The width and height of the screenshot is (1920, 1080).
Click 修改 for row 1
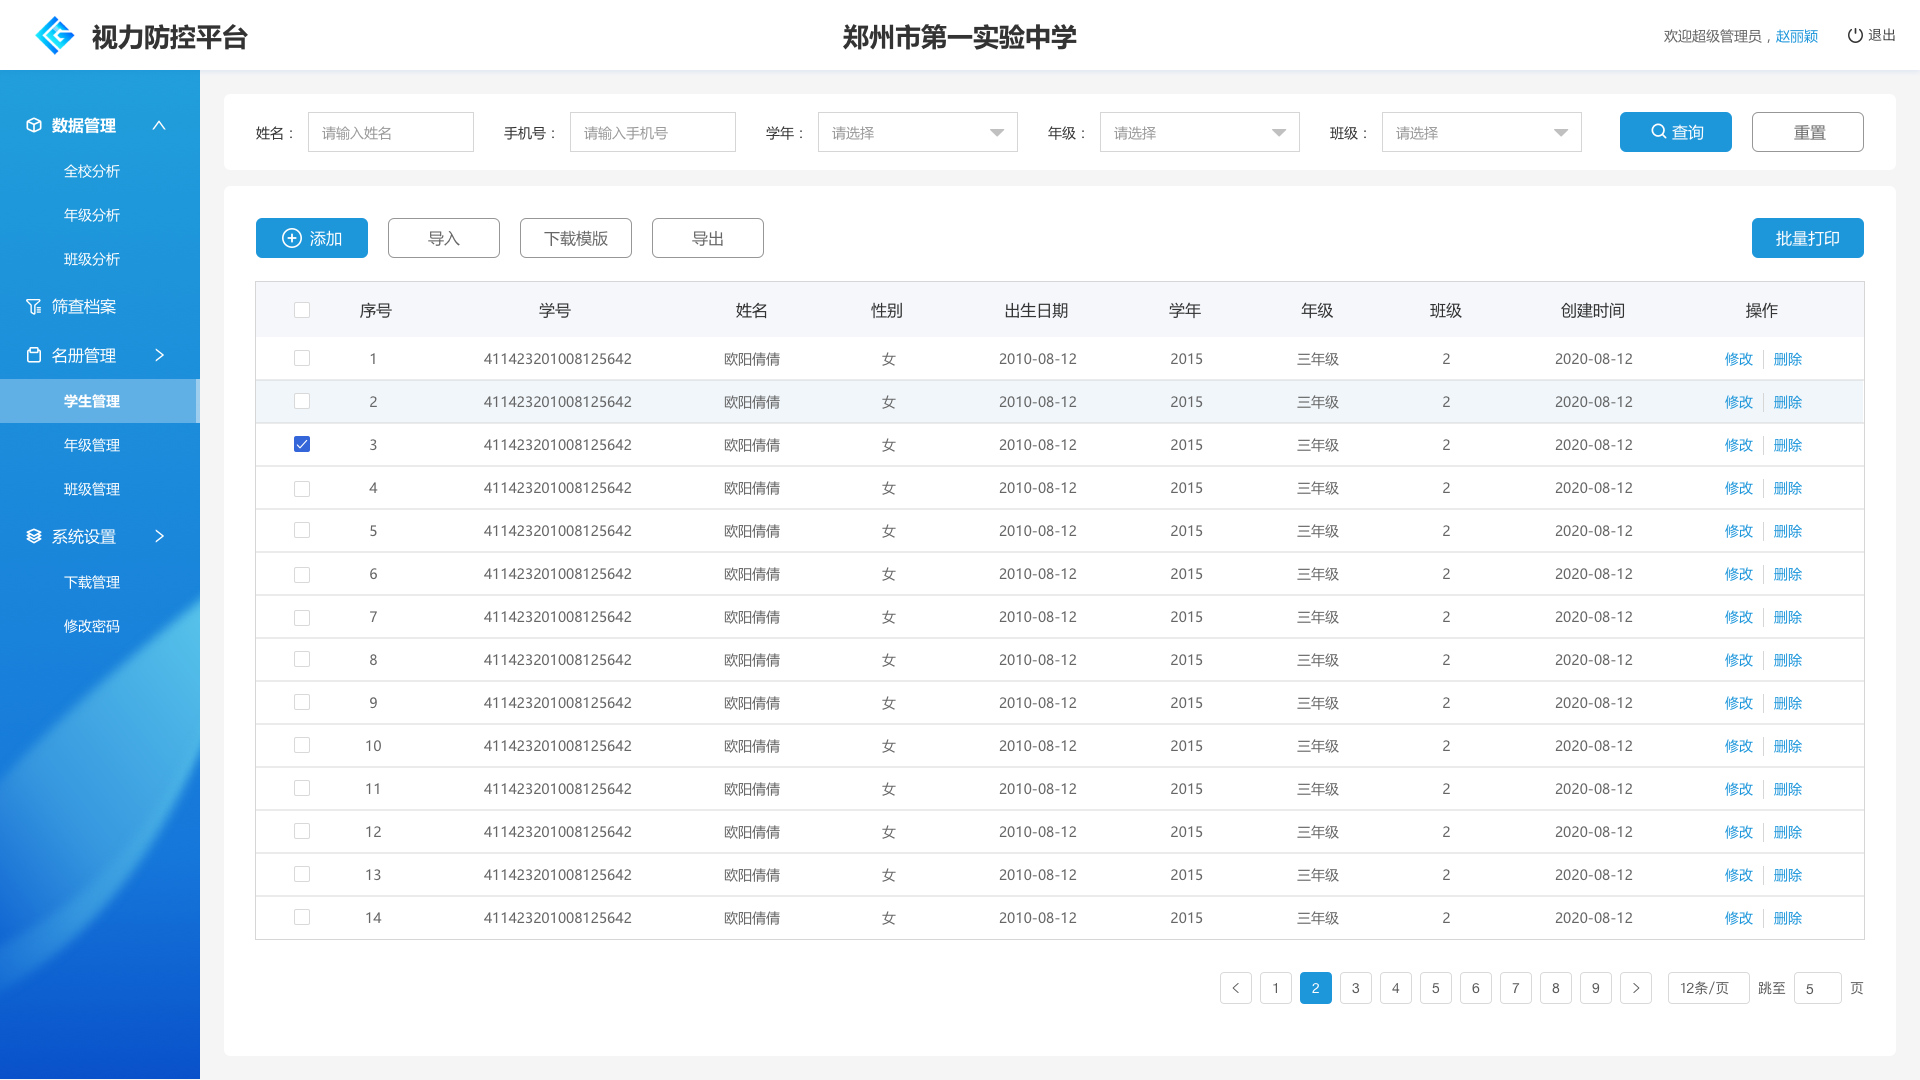click(x=1739, y=359)
